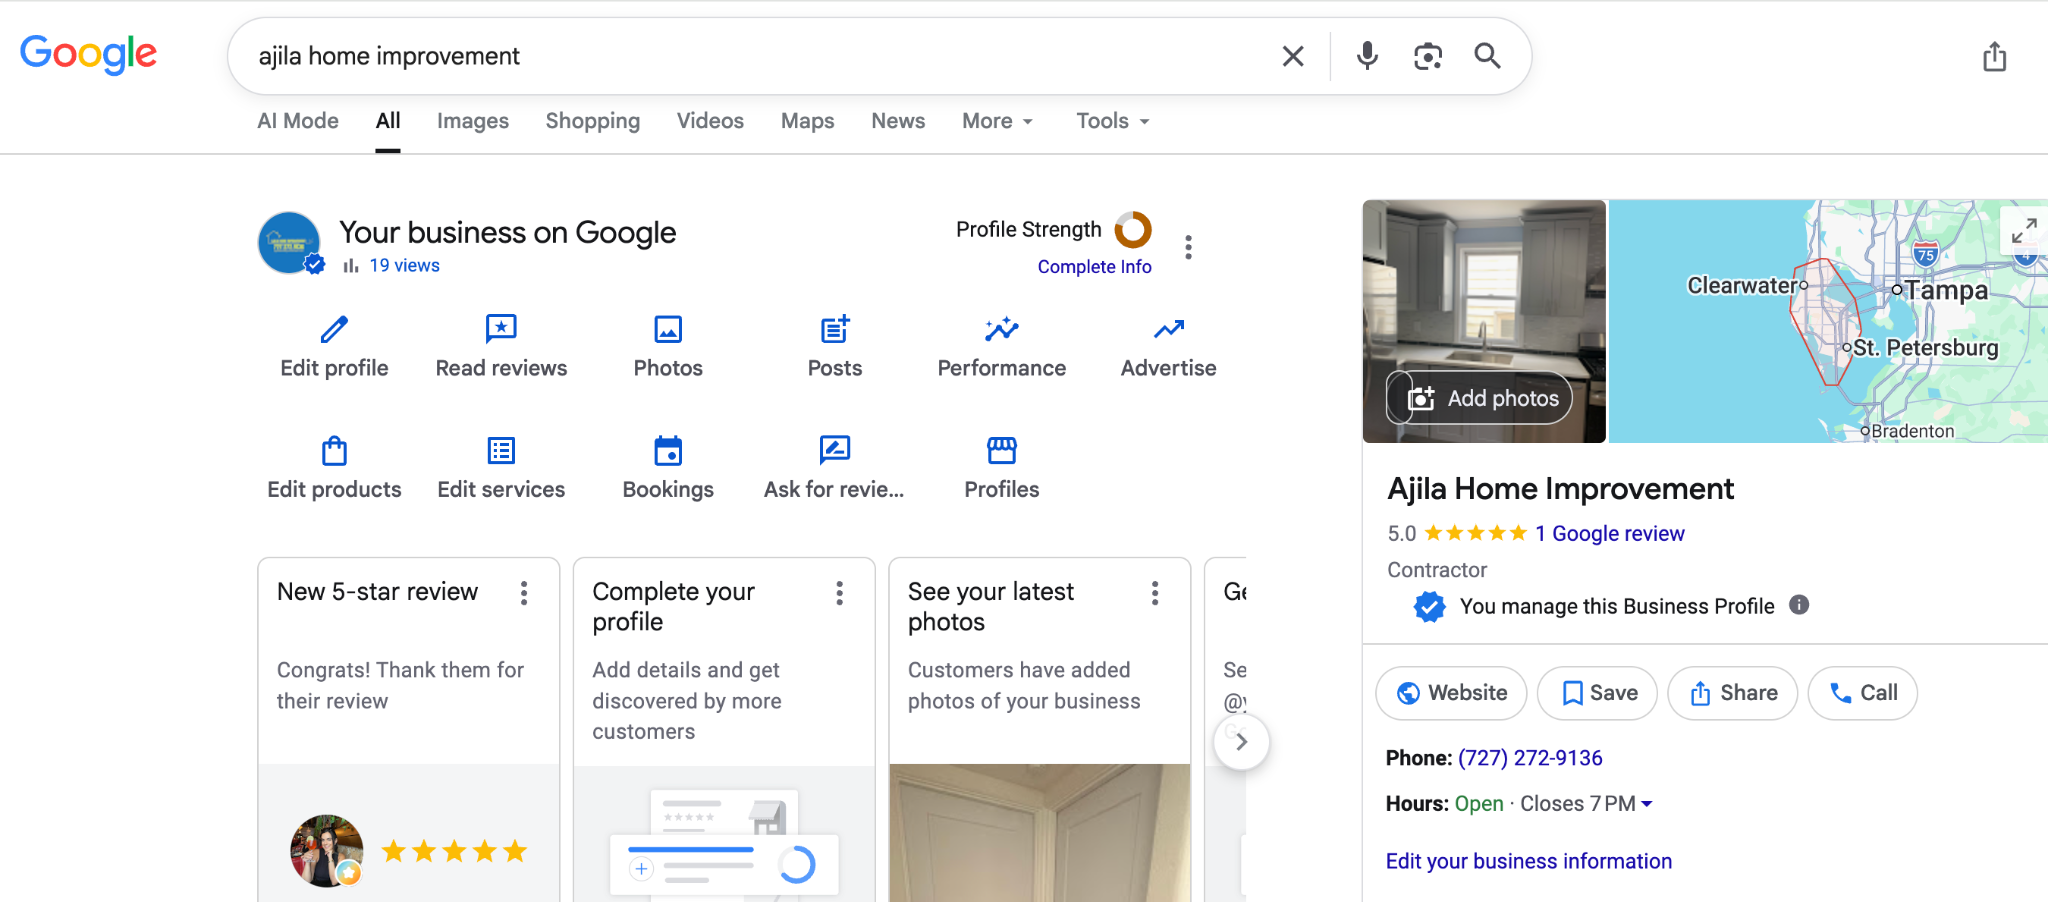This screenshot has height=902, width=2048.
Task: Open Edit services list icon
Action: click(501, 451)
